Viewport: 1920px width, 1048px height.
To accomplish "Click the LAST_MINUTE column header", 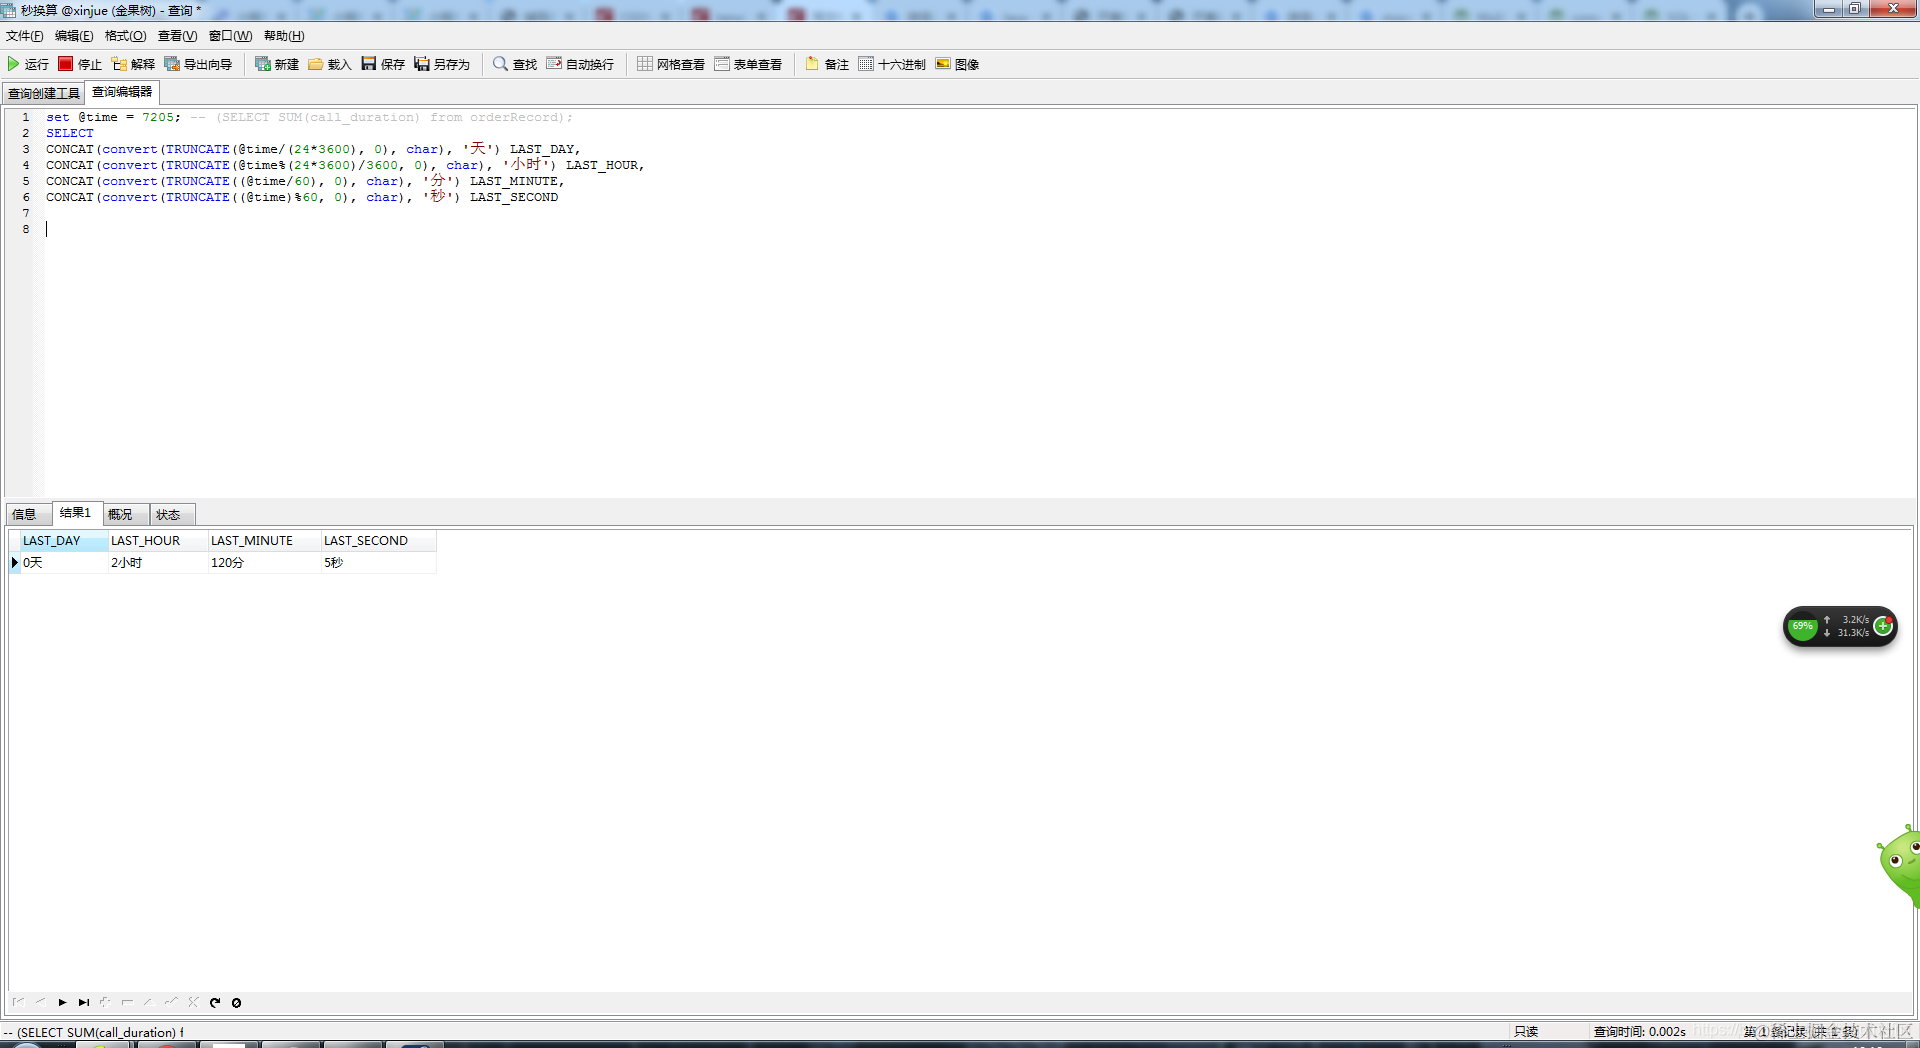I will [x=264, y=541].
